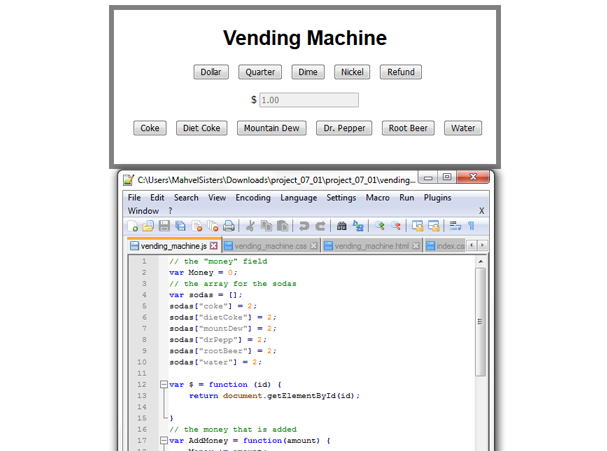Click the Cut scissors icon
Viewport: 607px width, 451px height.
[x=250, y=227]
